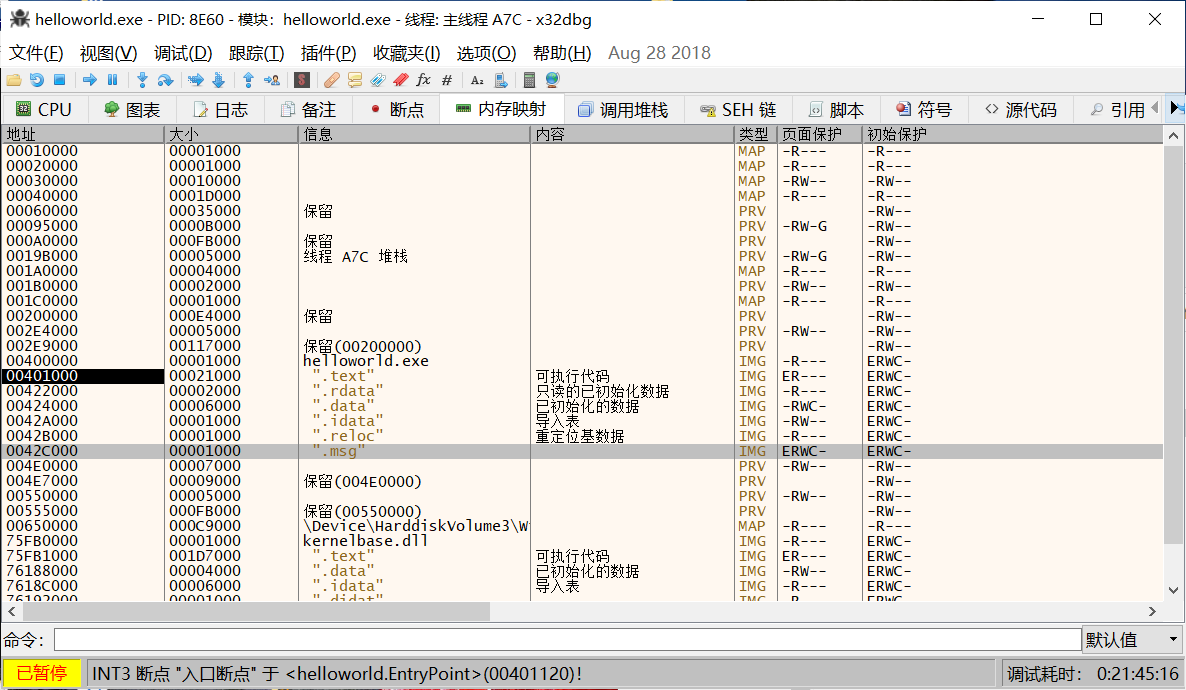1186x690 pixels.
Task: Click the Step Into icon
Action: tap(141, 79)
